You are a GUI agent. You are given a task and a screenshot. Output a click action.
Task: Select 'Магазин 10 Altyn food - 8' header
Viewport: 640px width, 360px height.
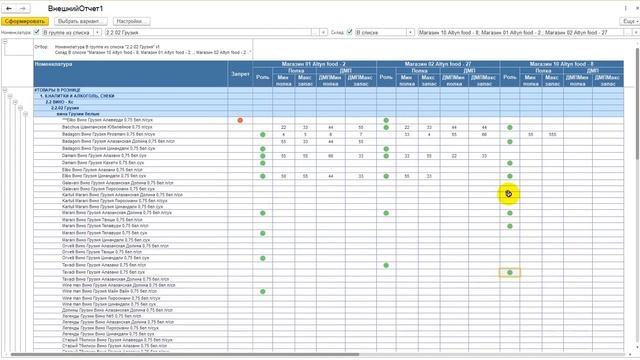562,64
